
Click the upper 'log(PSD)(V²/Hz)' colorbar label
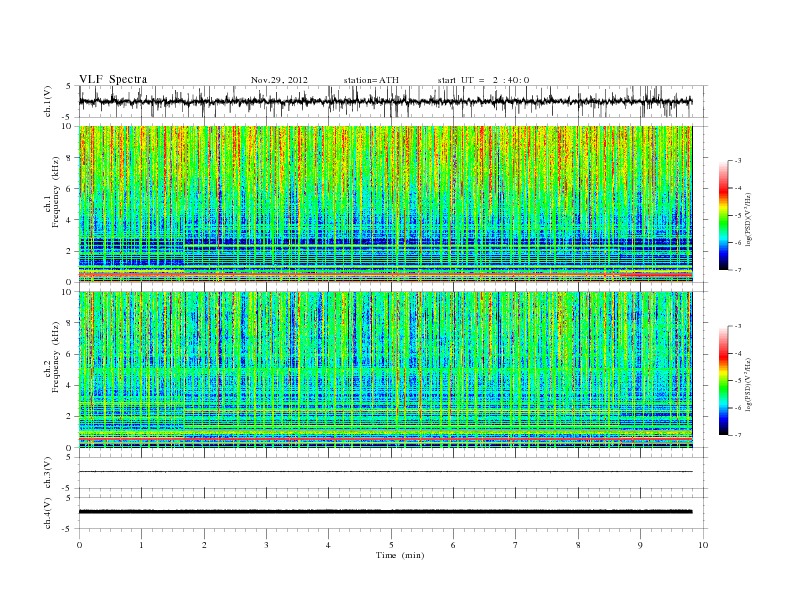(748, 218)
